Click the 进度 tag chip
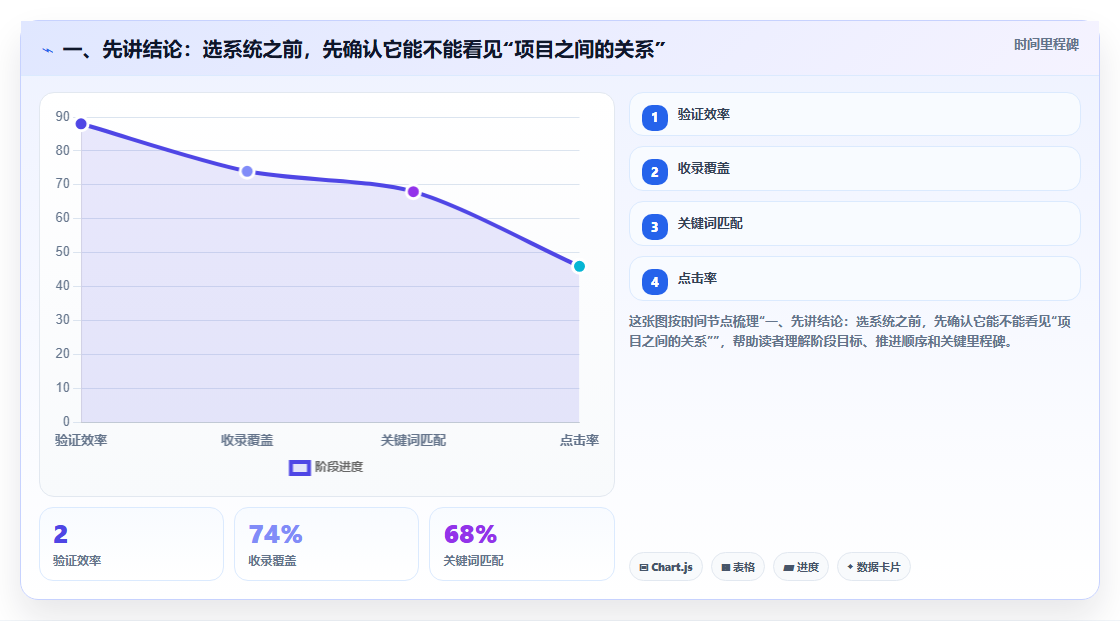Viewport: 1120px width, 621px height. (x=801, y=567)
